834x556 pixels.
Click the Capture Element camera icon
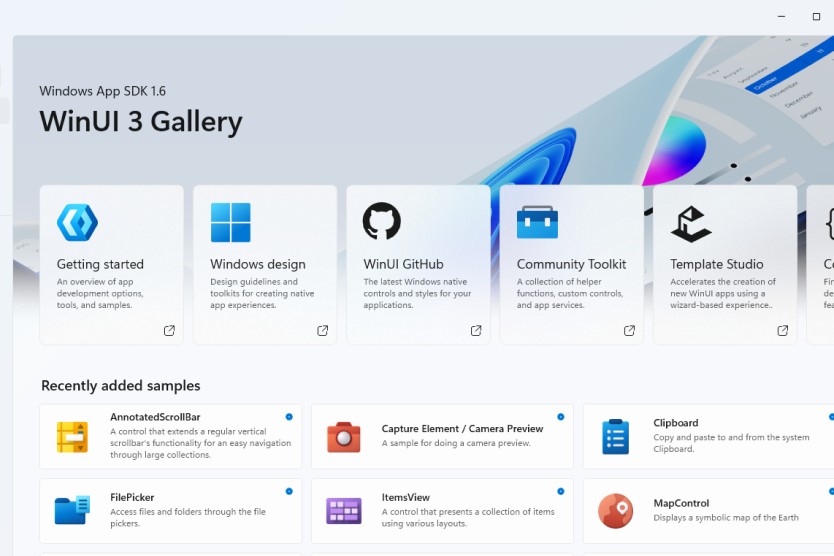344,437
